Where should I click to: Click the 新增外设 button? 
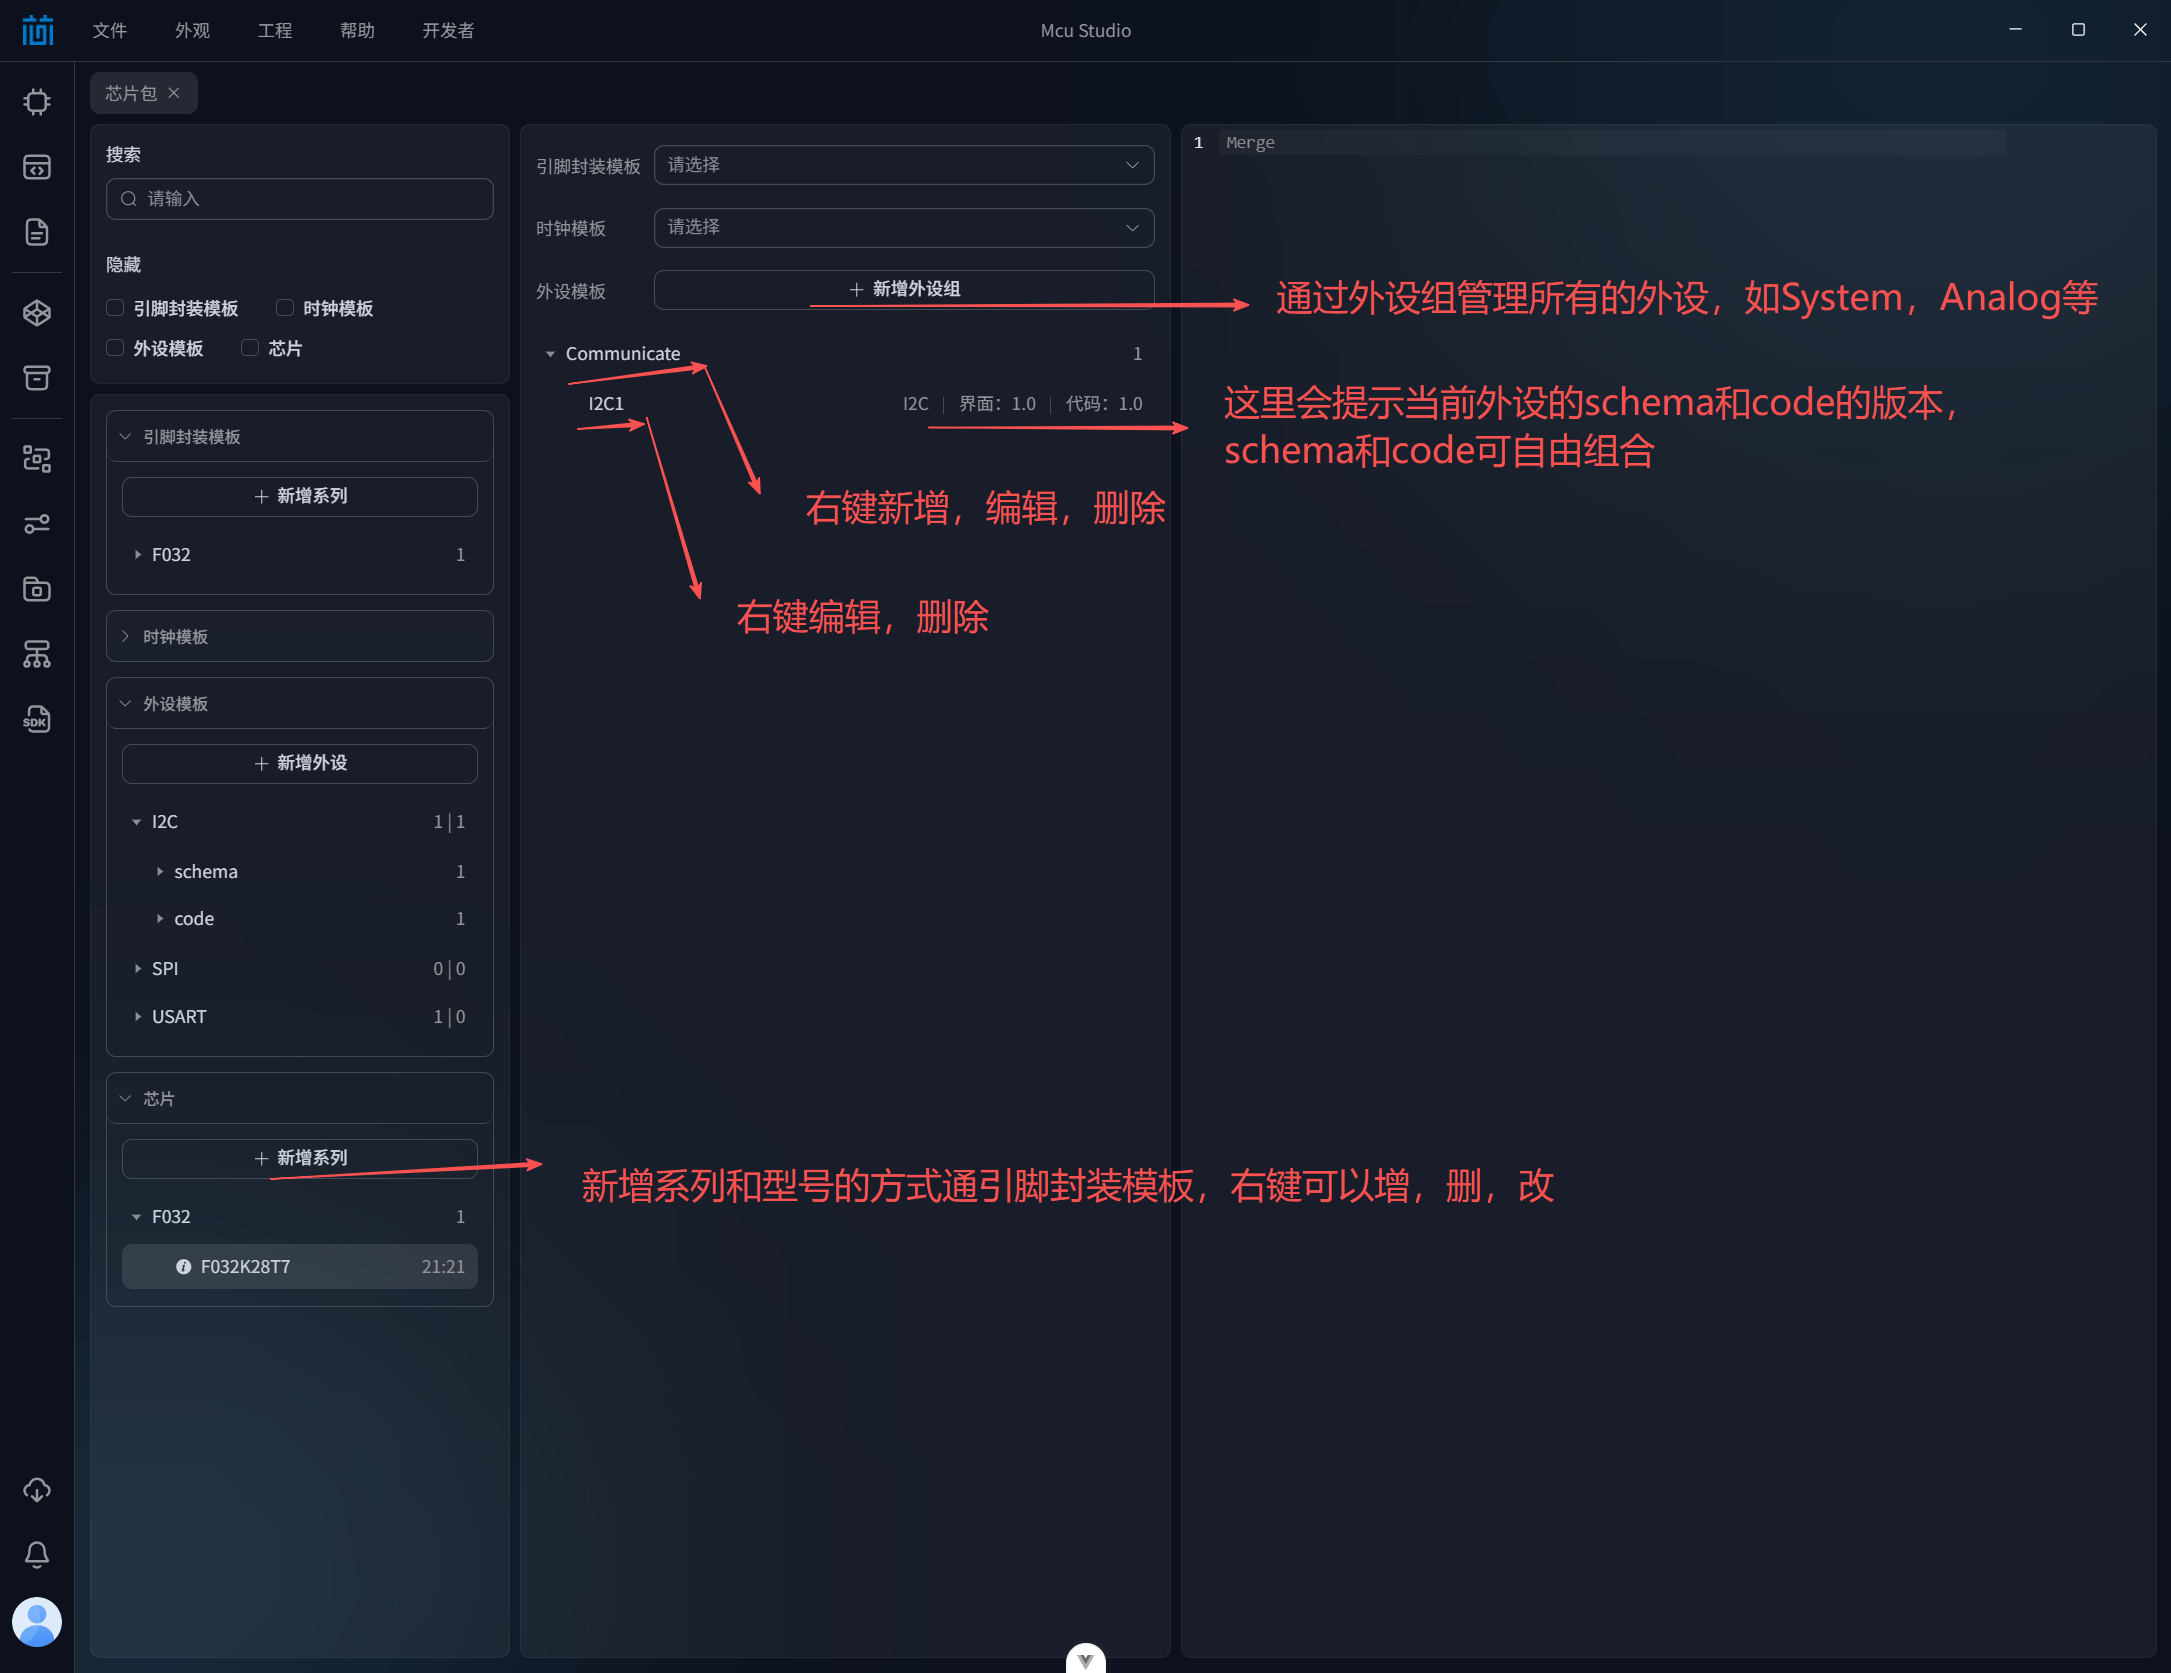pos(299,763)
